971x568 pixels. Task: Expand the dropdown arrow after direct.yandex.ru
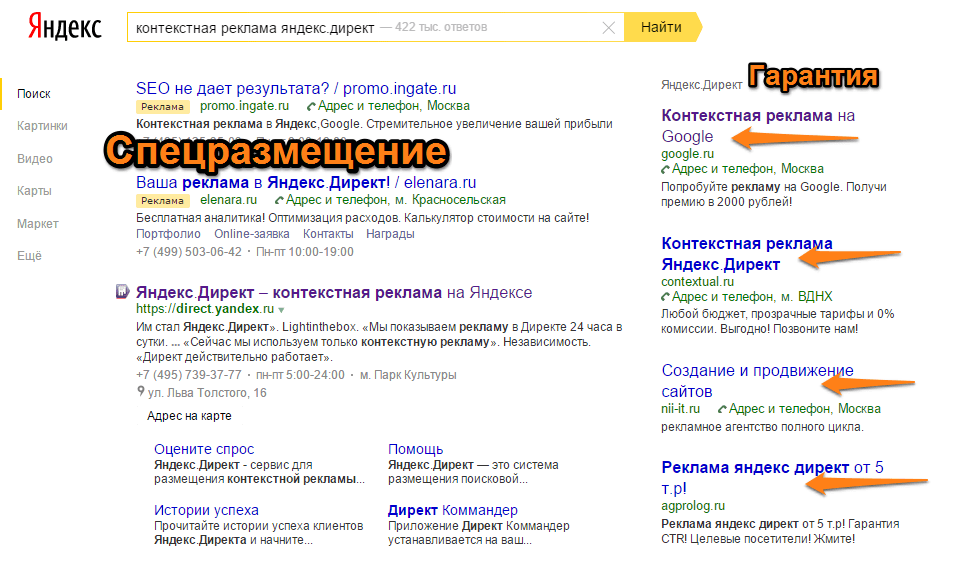281,310
